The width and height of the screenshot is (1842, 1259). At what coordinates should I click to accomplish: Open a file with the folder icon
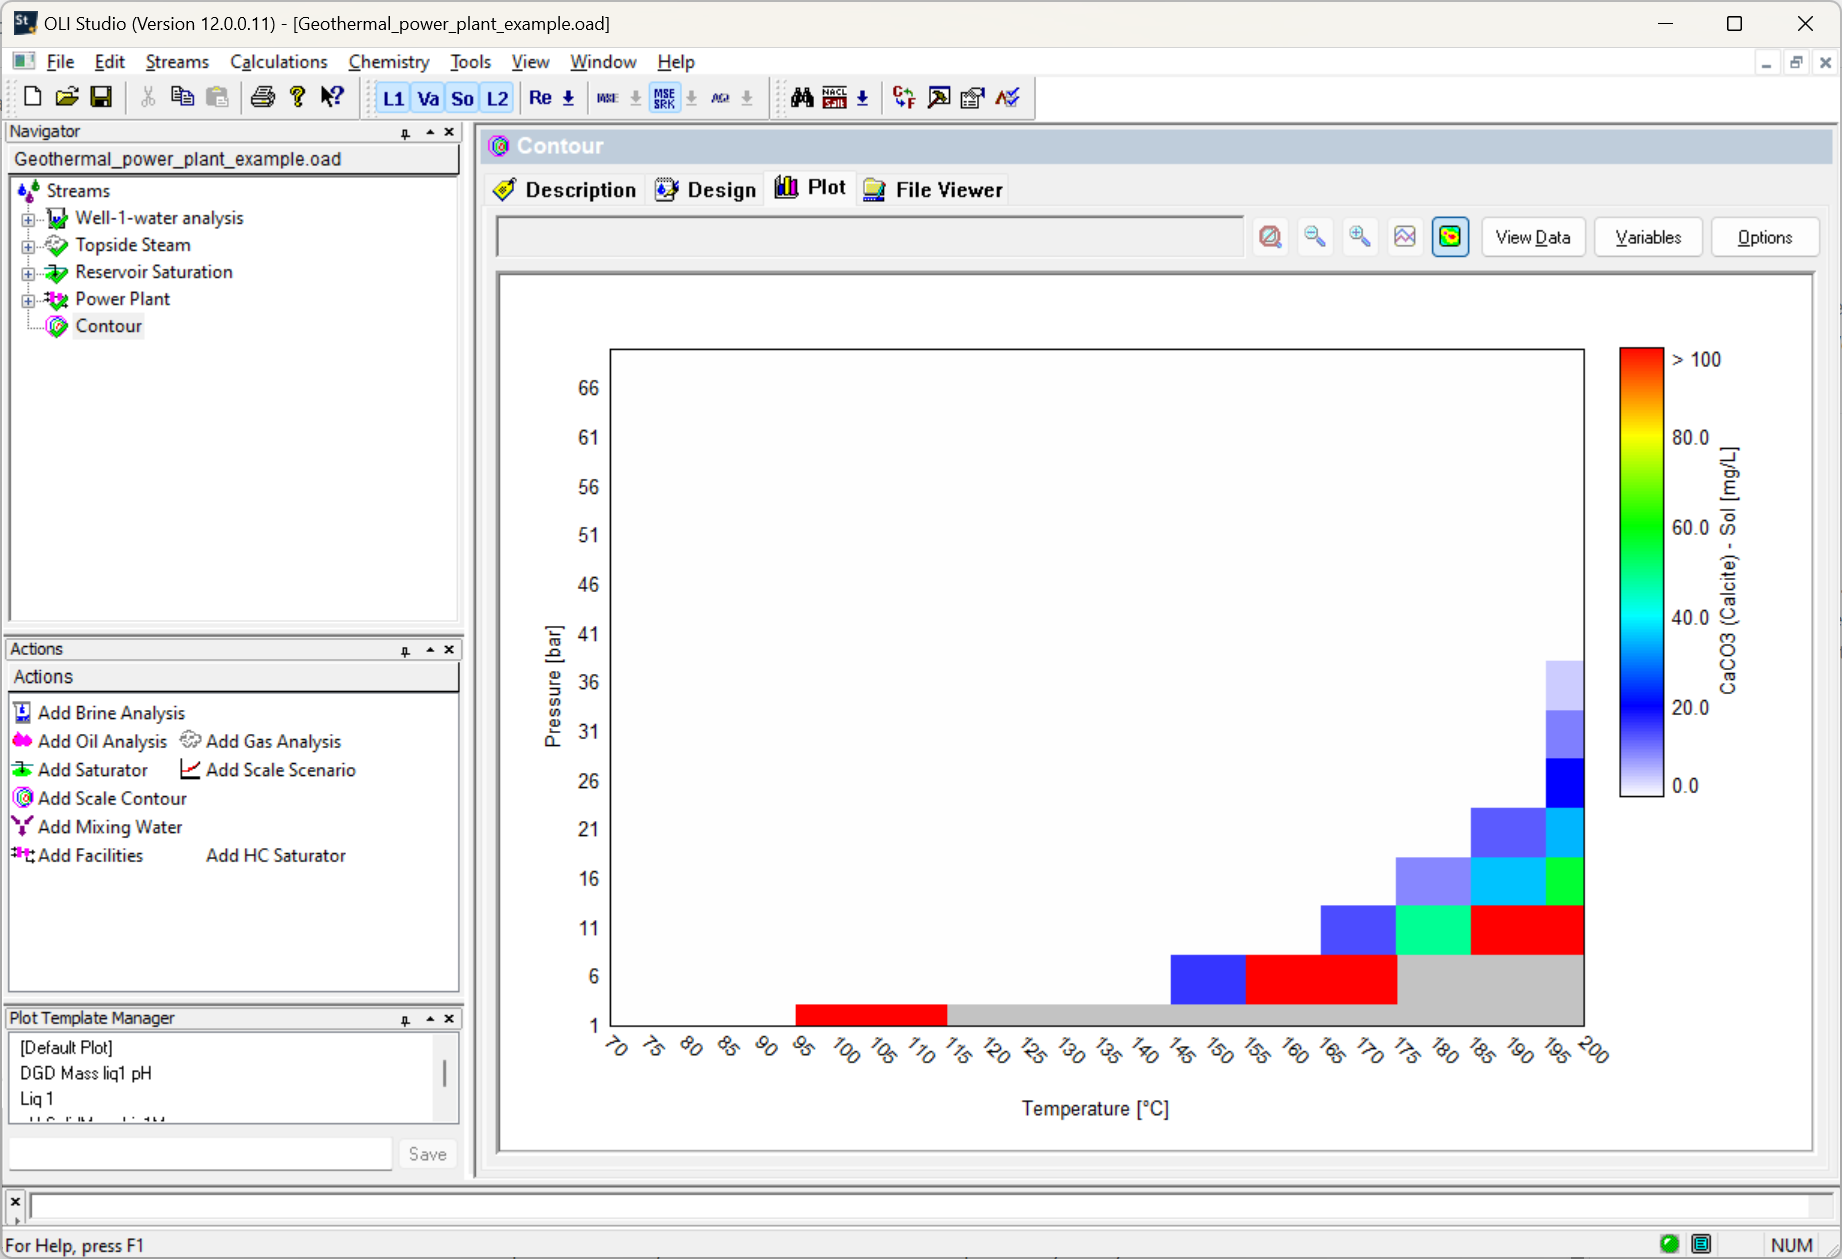pyautogui.click(x=66, y=97)
